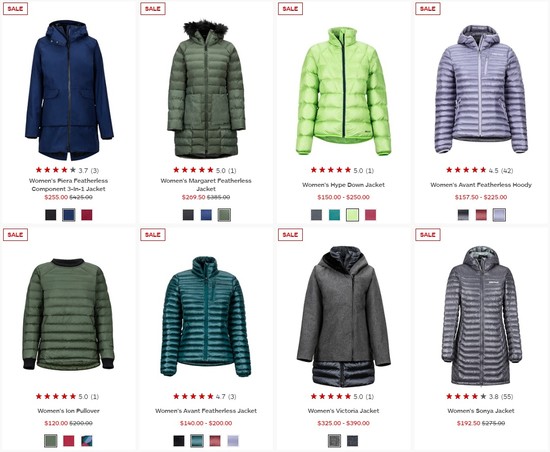View the 42 reviews for Avant Hoody
This screenshot has width=550, height=452.
[507, 171]
